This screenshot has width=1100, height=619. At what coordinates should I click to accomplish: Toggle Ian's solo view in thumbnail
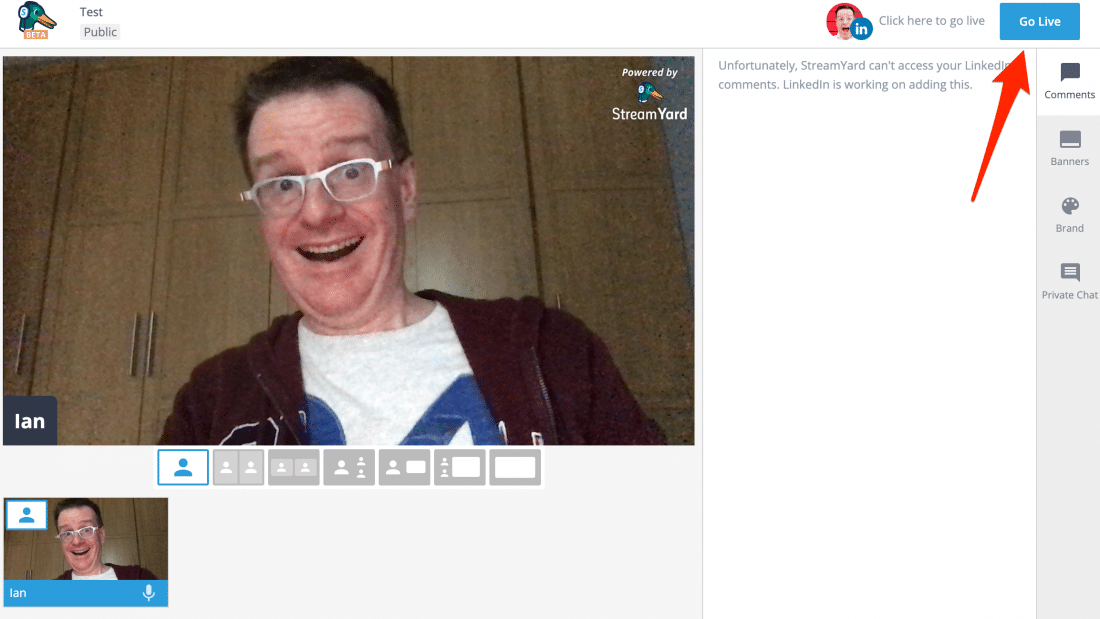click(27, 514)
